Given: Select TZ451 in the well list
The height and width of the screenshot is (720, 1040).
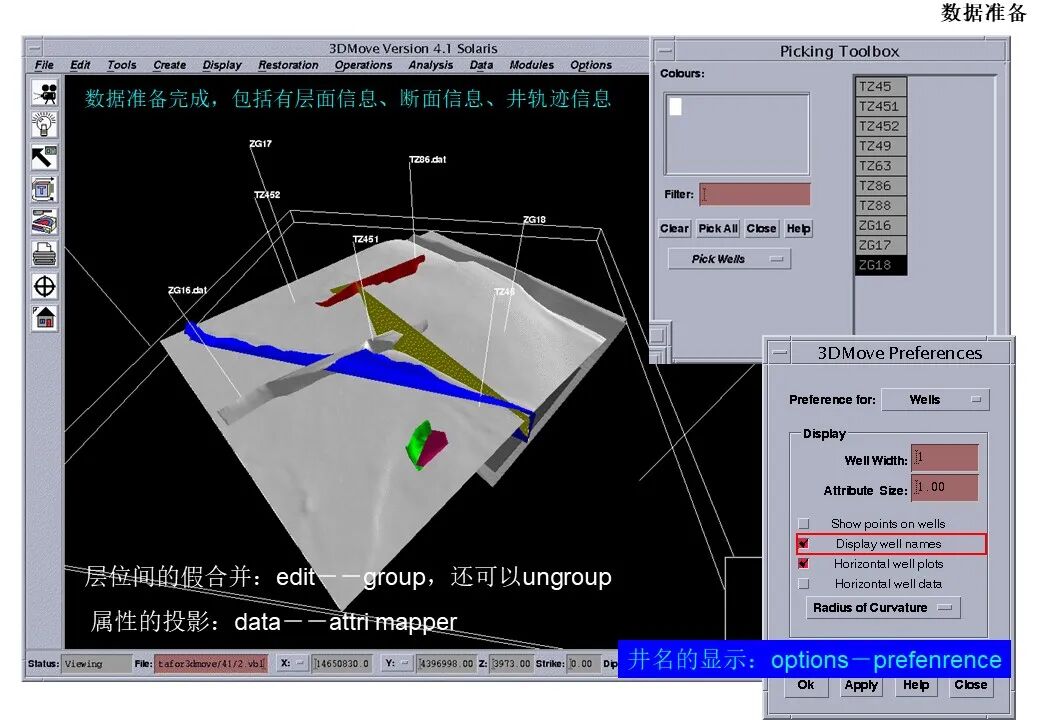Looking at the screenshot, I should (881, 106).
